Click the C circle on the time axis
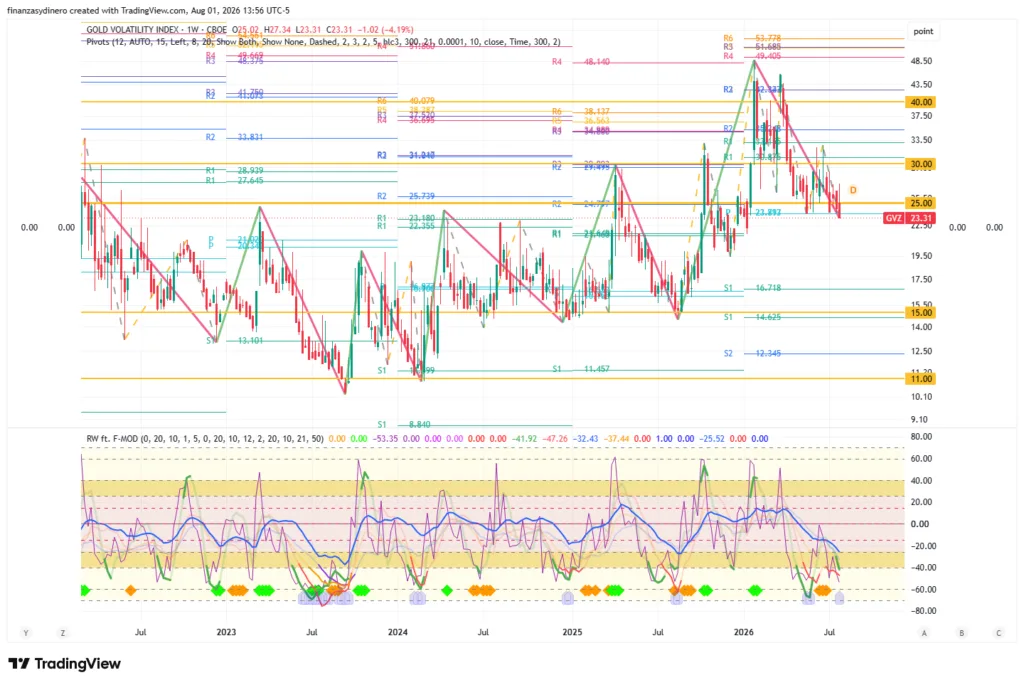Image resolution: width=1024 pixels, height=685 pixels. (999, 633)
